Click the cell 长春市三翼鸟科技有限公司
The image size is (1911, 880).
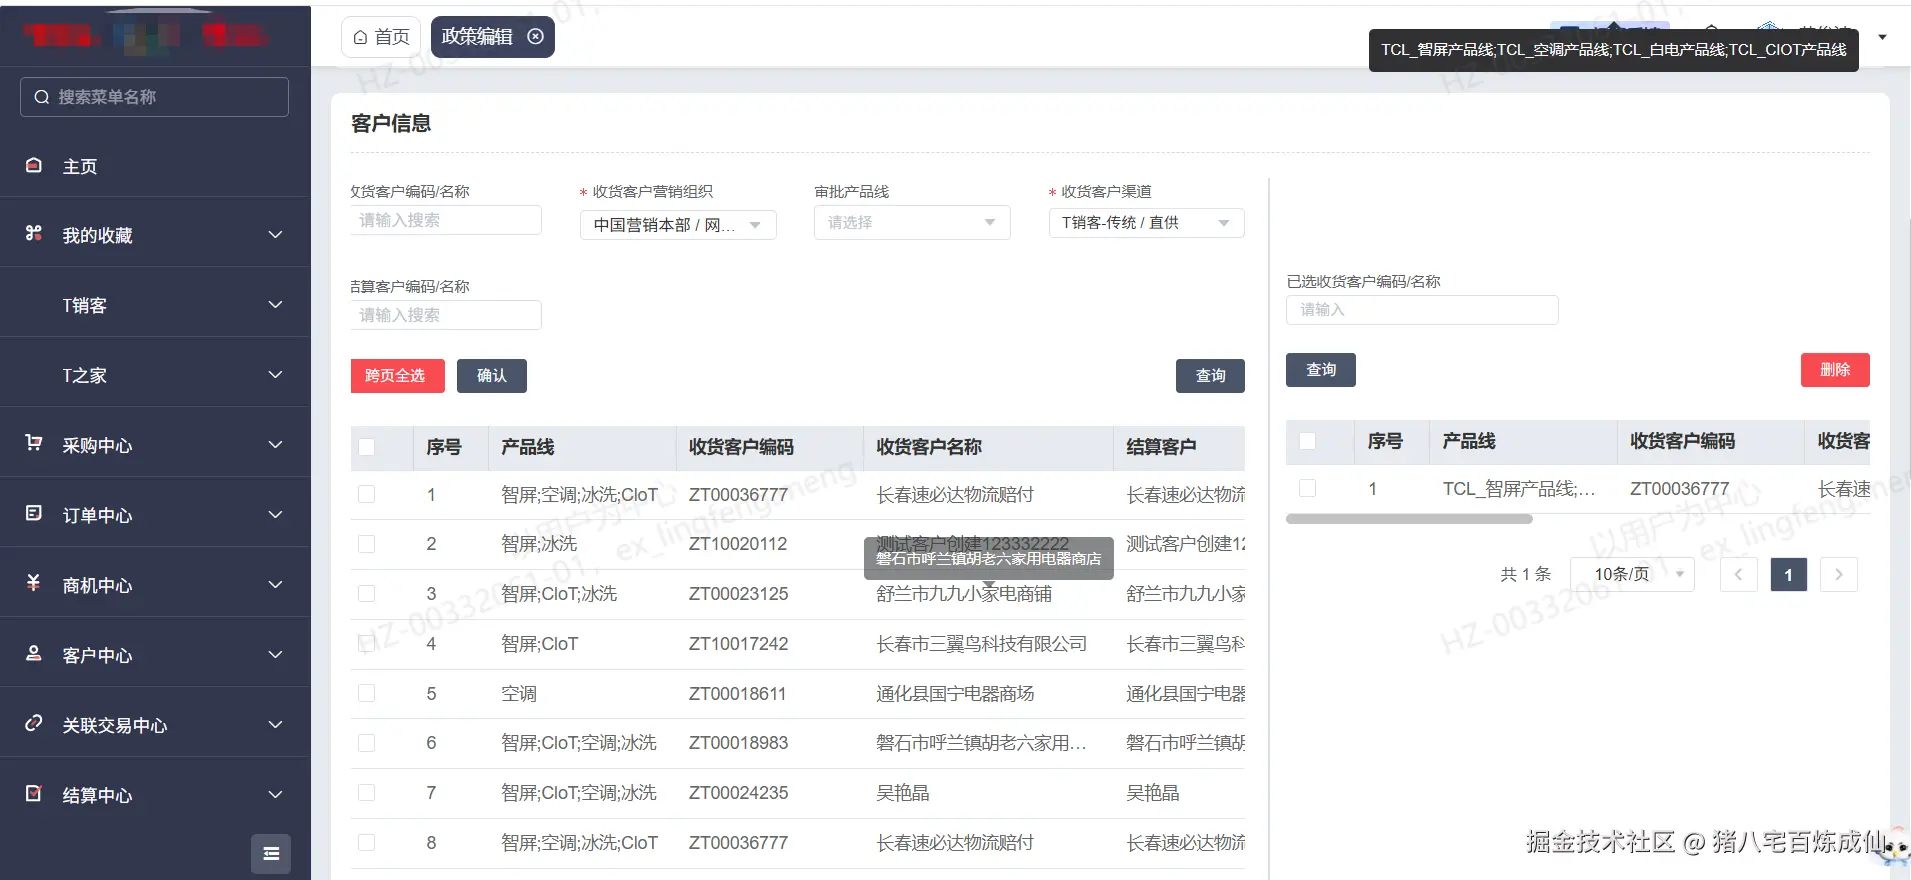pos(981,644)
